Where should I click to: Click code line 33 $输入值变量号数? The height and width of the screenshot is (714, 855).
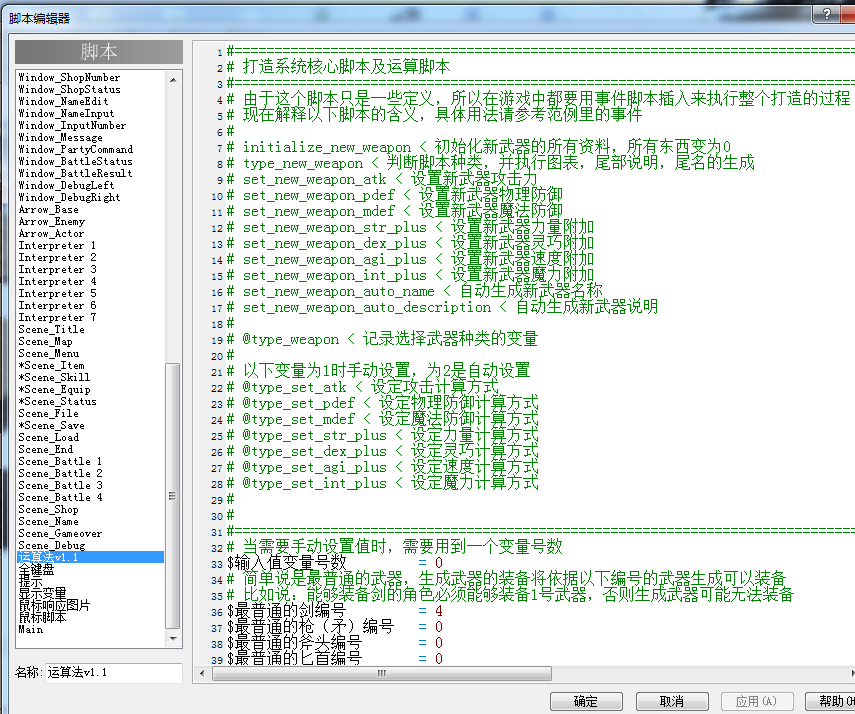[335, 563]
